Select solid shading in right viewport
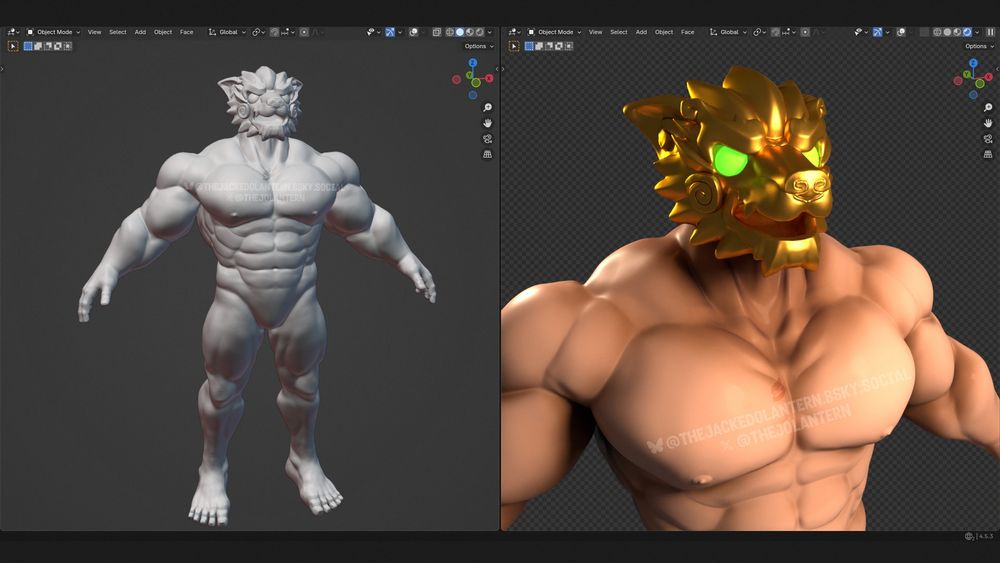The height and width of the screenshot is (563, 1000). pos(947,32)
